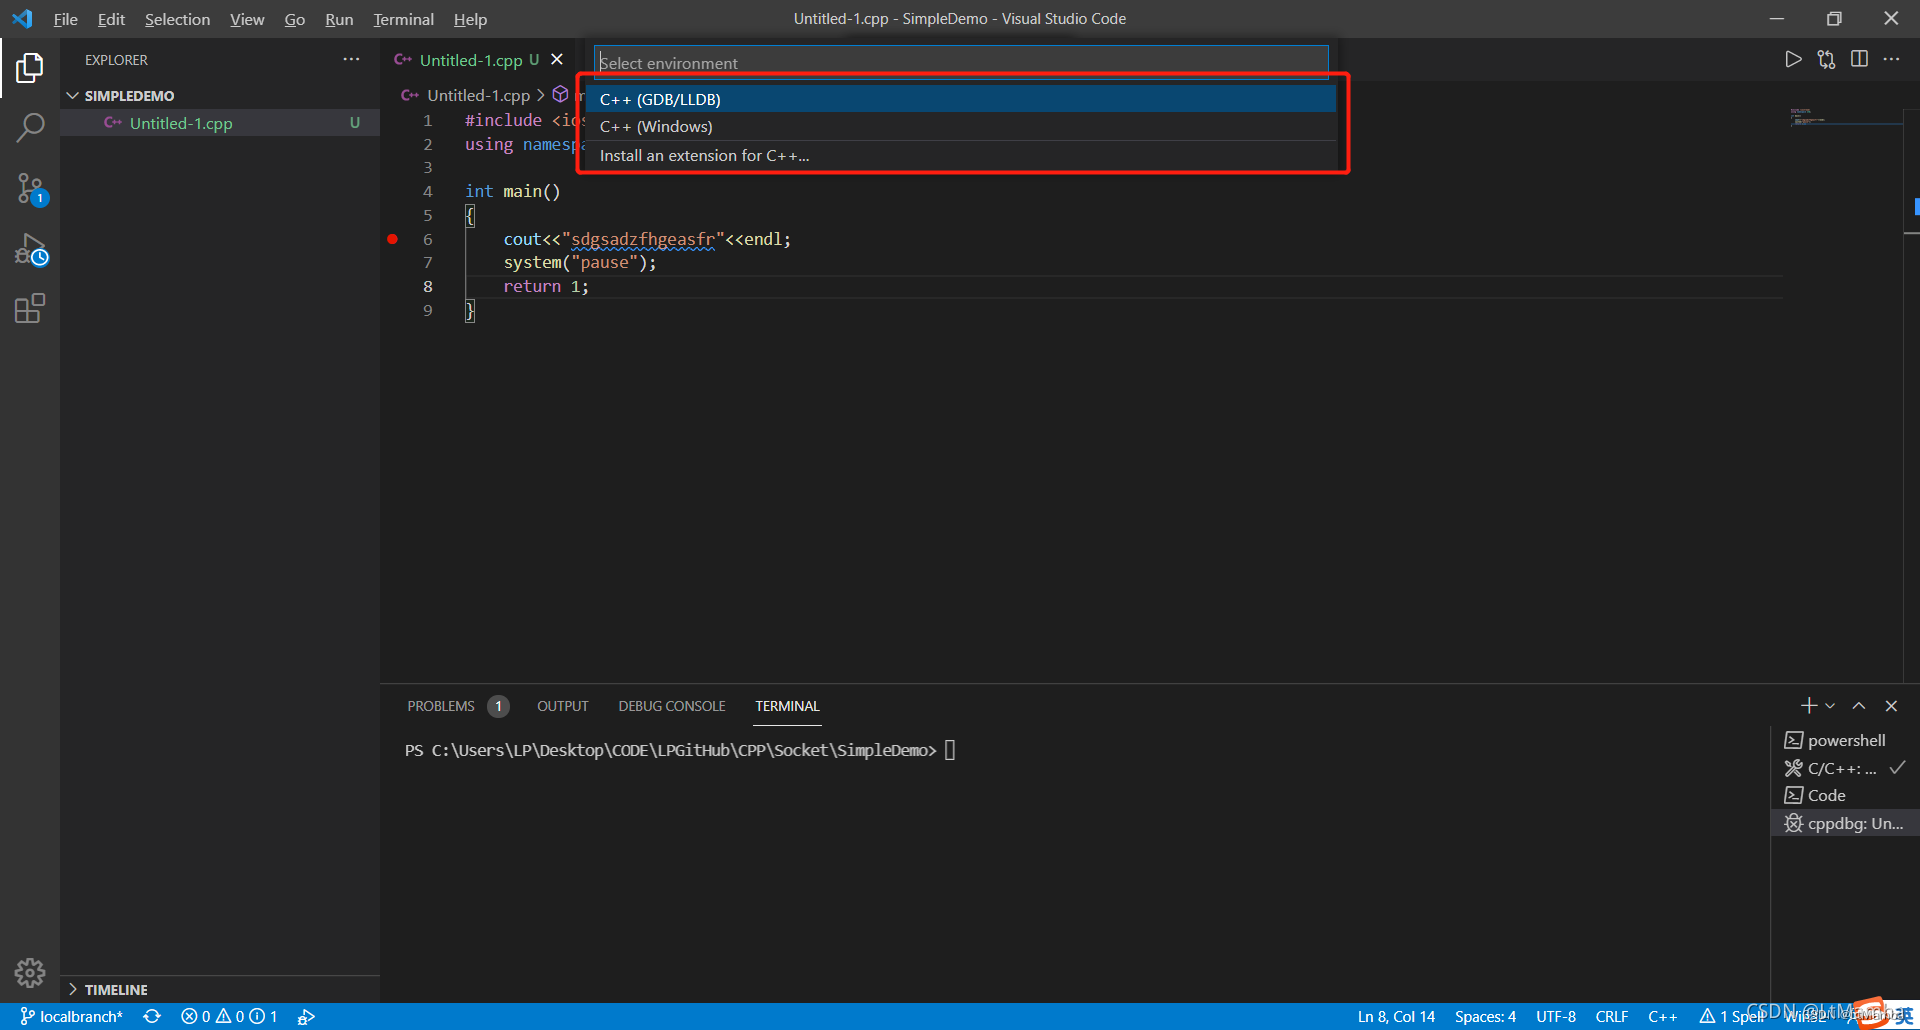Select Untitled-1.cpp in the Explorer tree
This screenshot has height=1030, width=1920.
tap(220, 123)
